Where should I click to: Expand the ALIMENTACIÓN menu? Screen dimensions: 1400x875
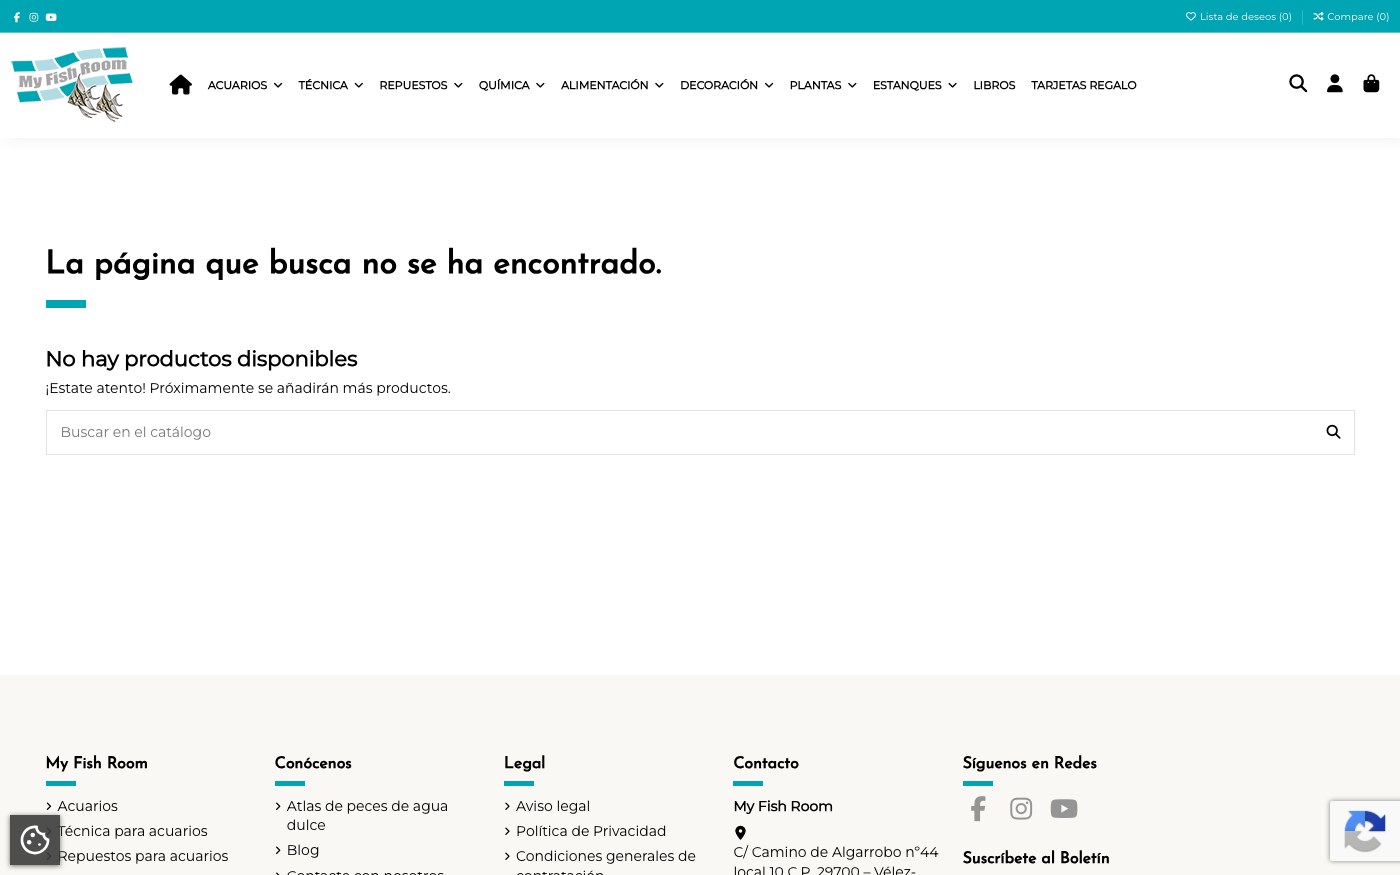pos(612,85)
